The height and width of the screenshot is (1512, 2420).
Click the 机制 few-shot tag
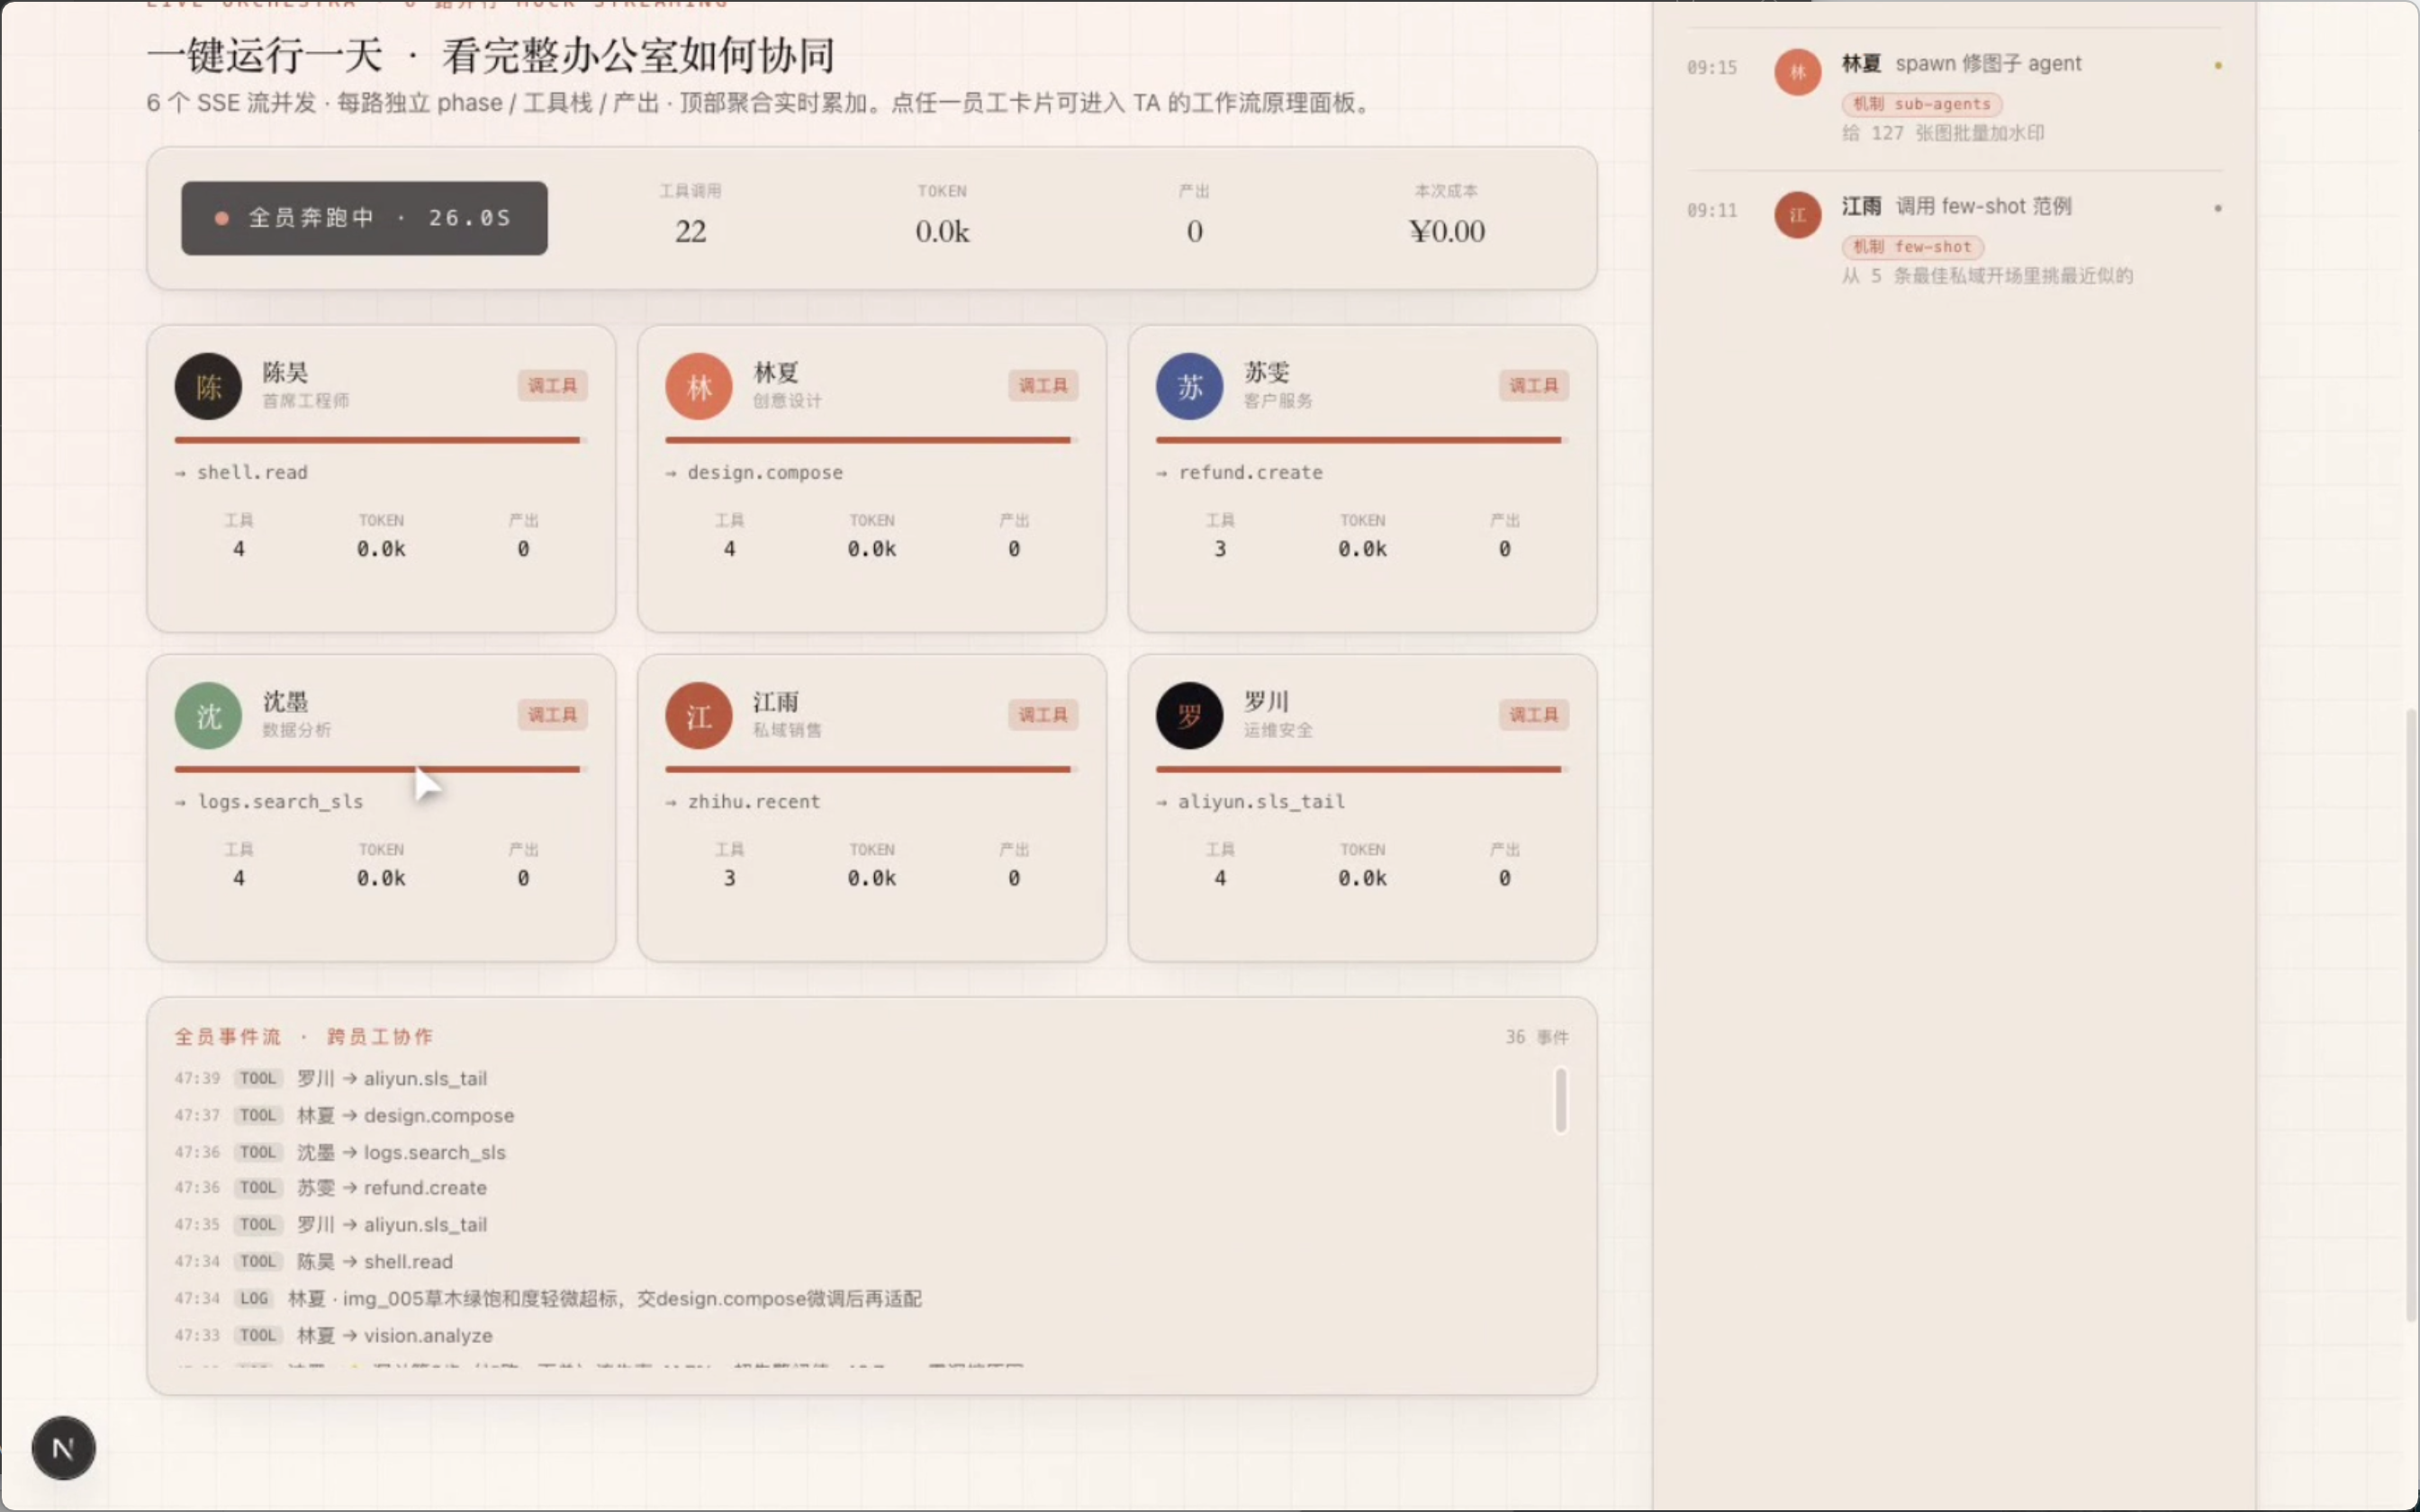(1912, 247)
